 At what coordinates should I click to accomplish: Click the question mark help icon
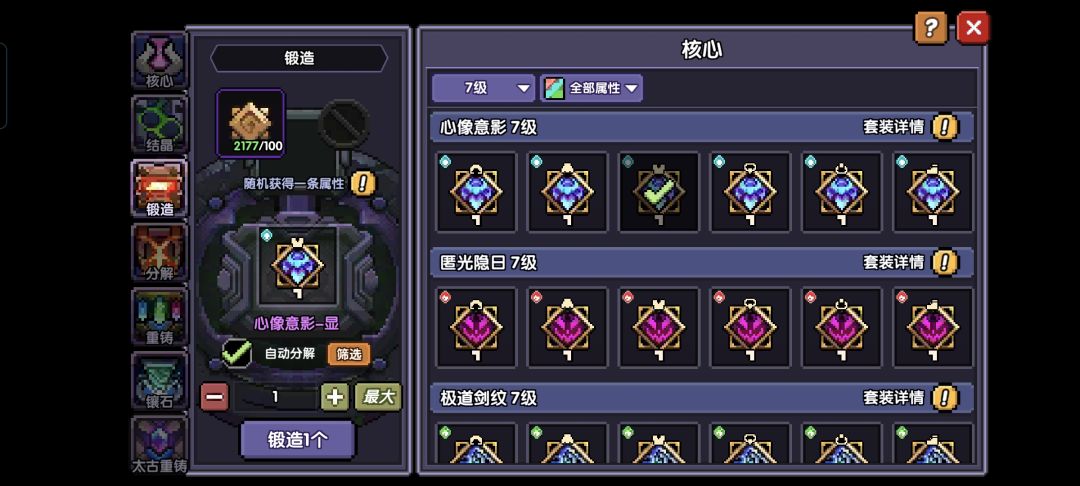(931, 28)
